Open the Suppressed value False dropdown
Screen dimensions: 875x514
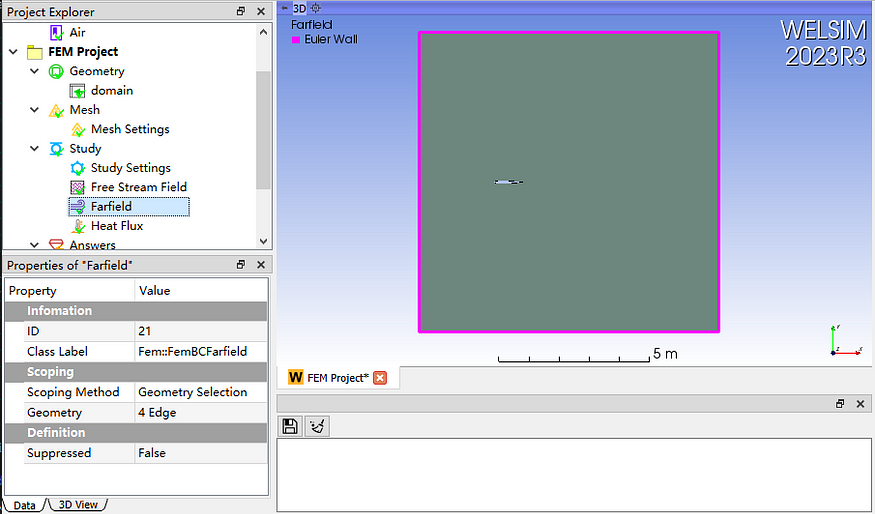click(201, 453)
